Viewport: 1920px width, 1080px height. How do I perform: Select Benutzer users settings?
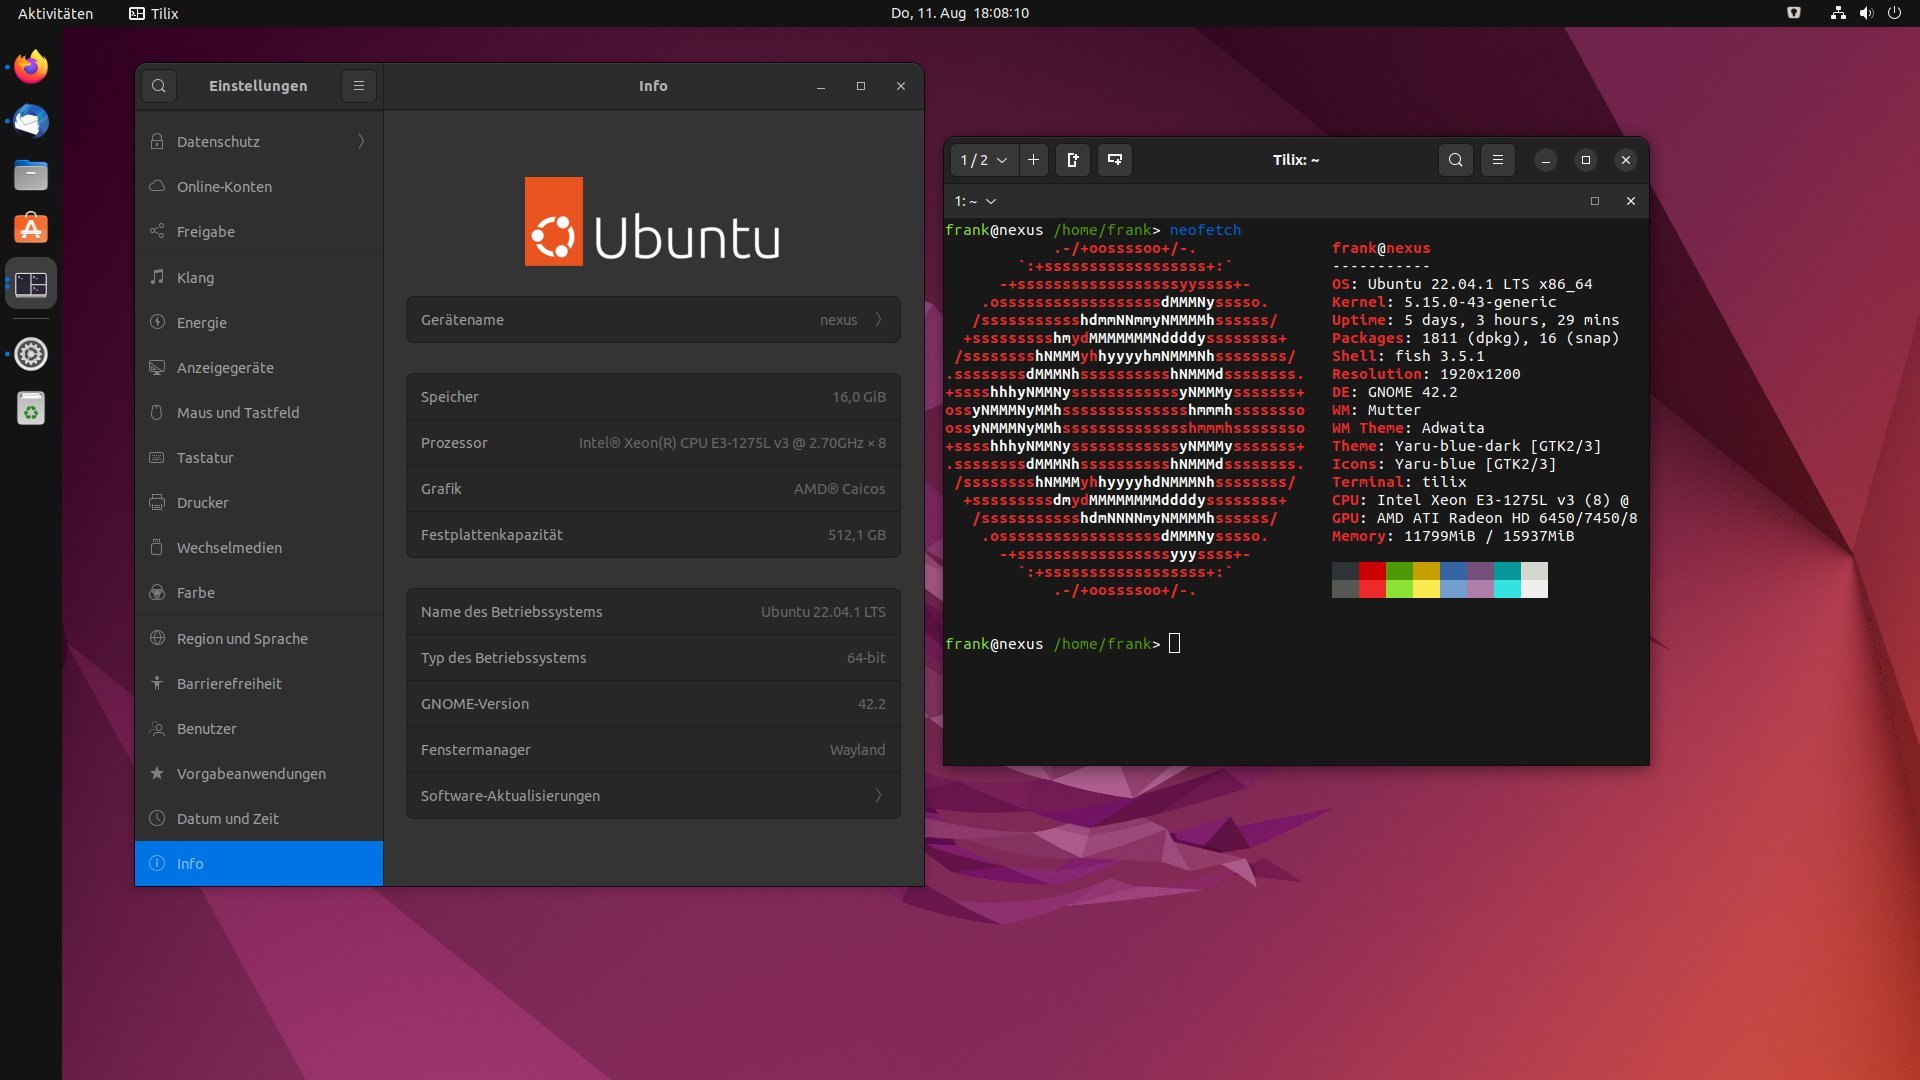pyautogui.click(x=259, y=729)
